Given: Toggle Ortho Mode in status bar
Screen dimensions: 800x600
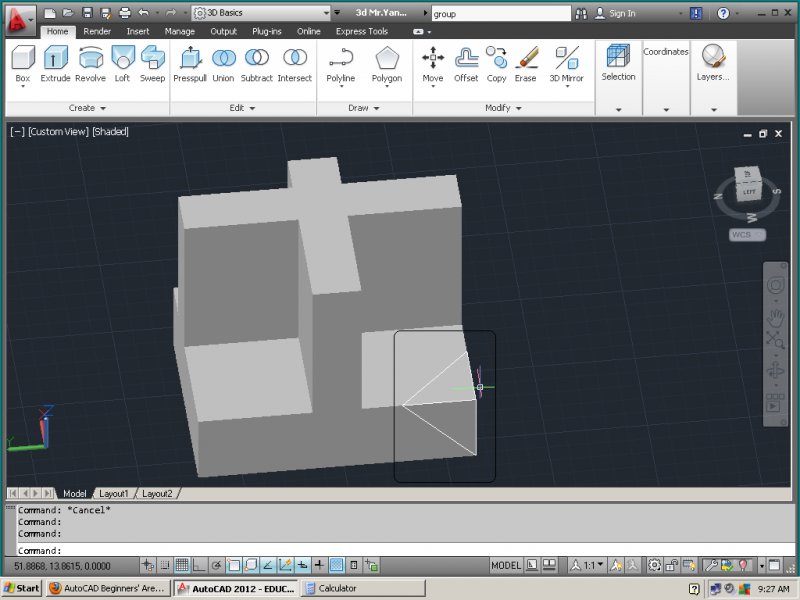Looking at the screenshot, I should [x=198, y=566].
